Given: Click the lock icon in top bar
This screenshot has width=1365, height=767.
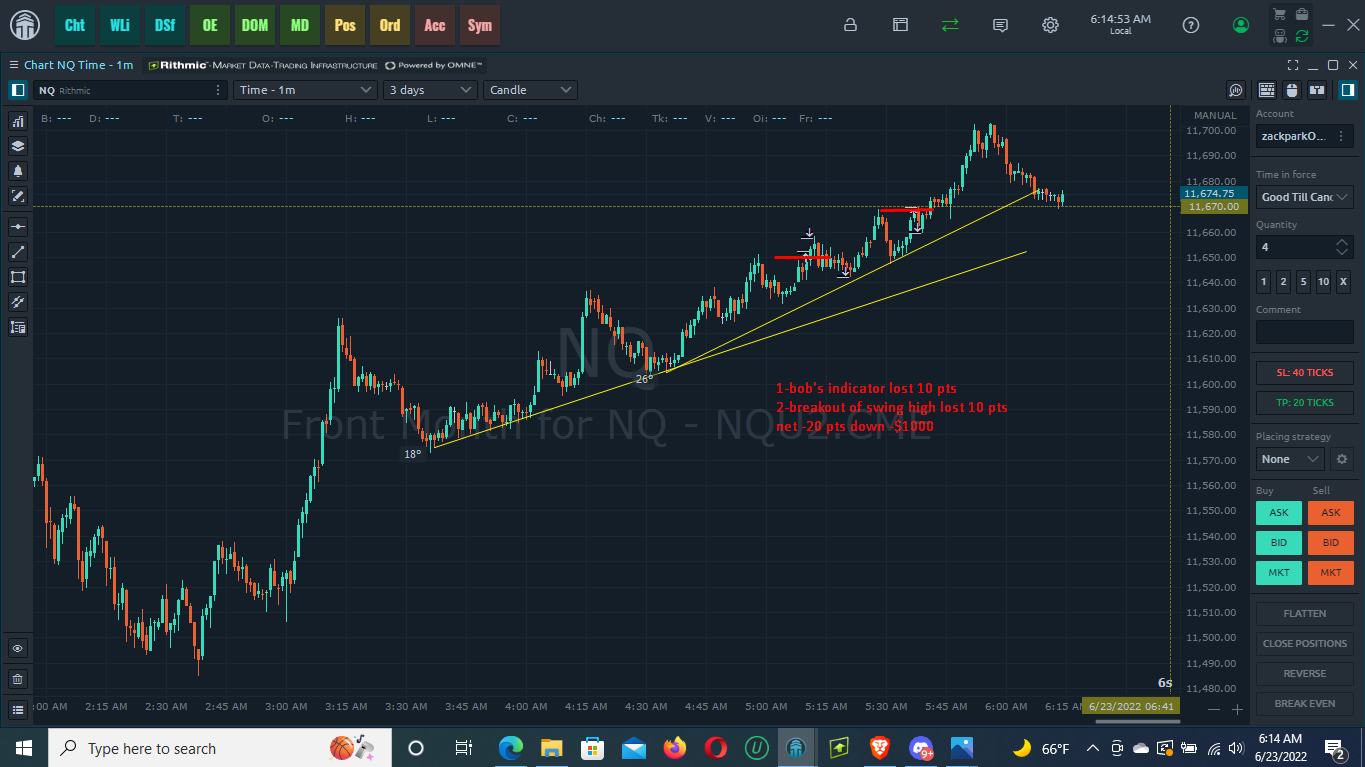Looking at the screenshot, I should click(x=850, y=25).
